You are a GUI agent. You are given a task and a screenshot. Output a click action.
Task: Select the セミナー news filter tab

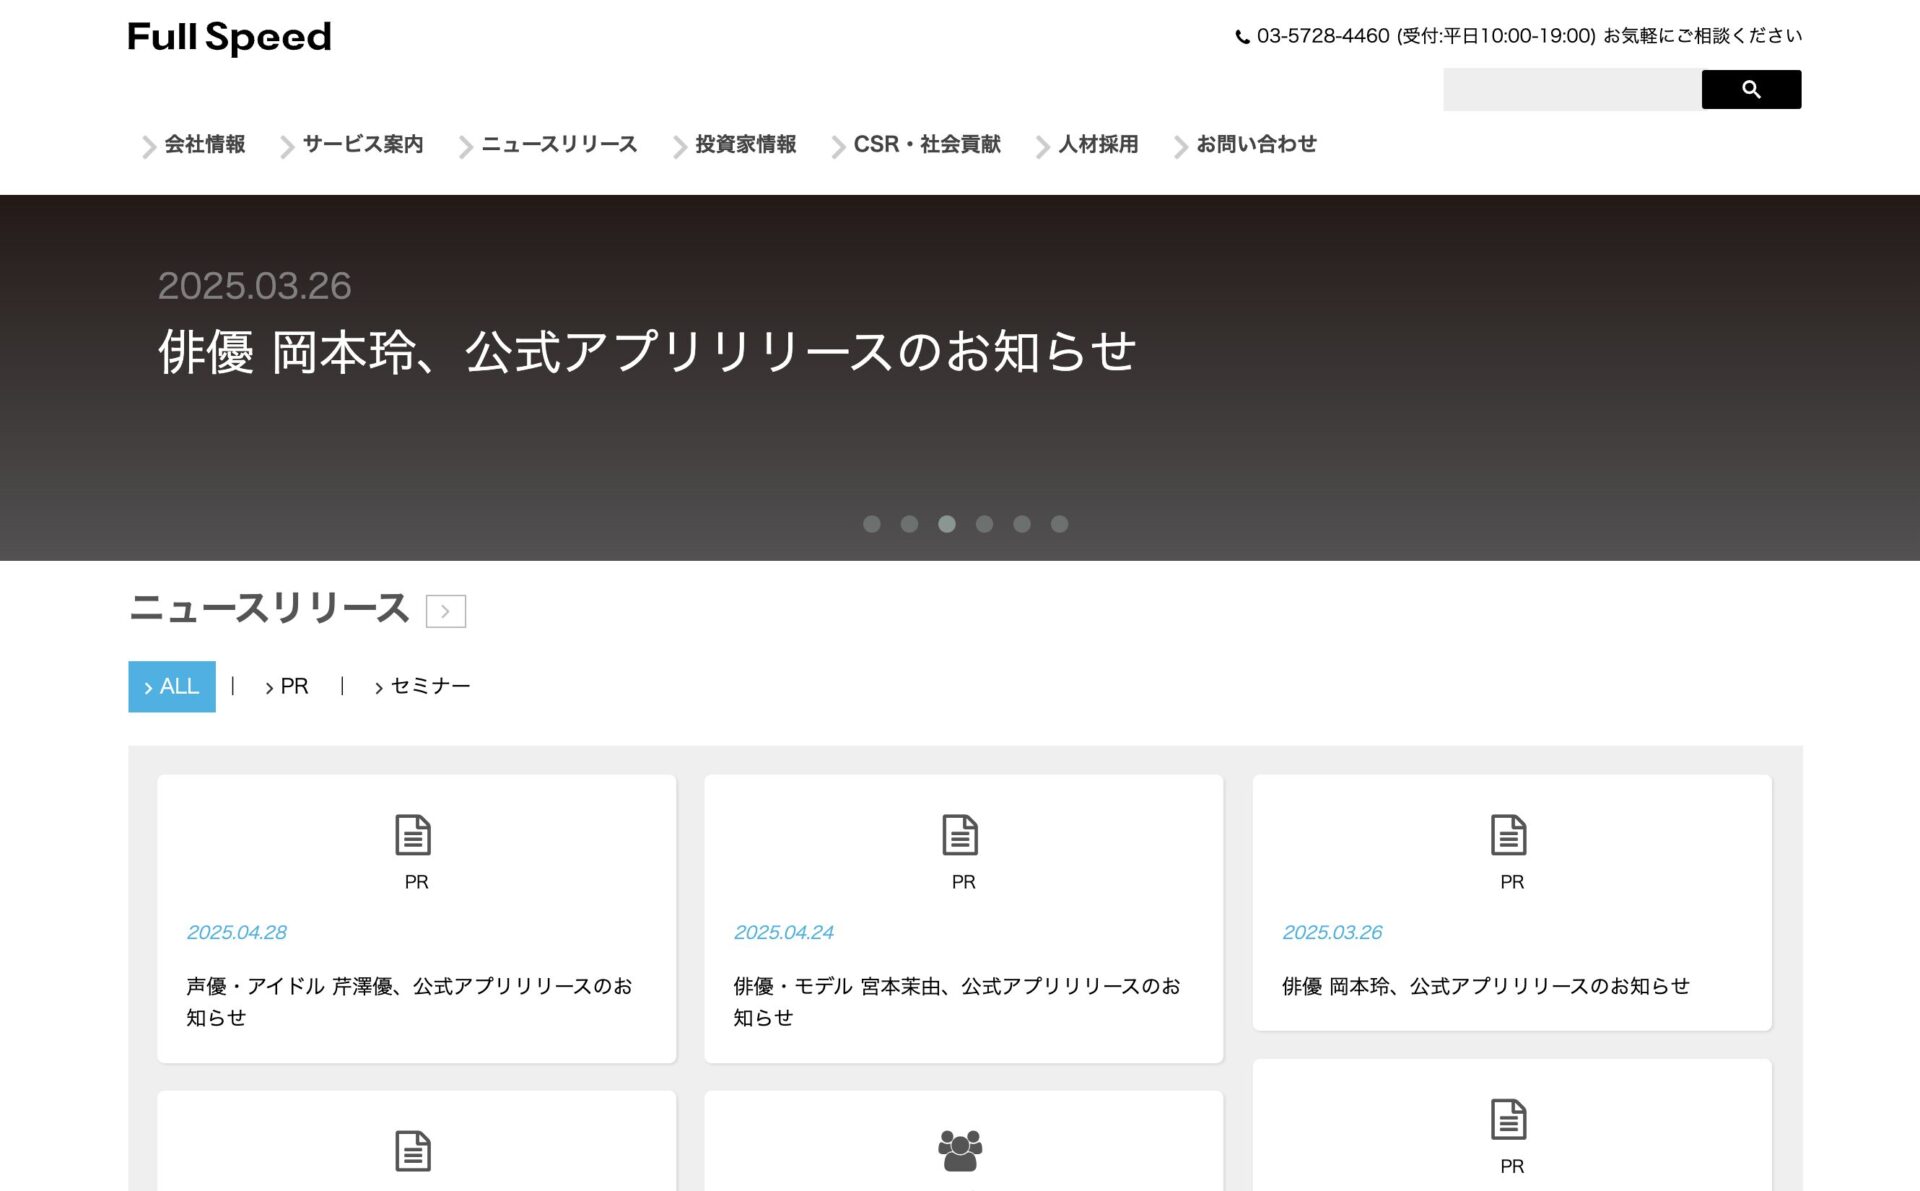coord(422,687)
